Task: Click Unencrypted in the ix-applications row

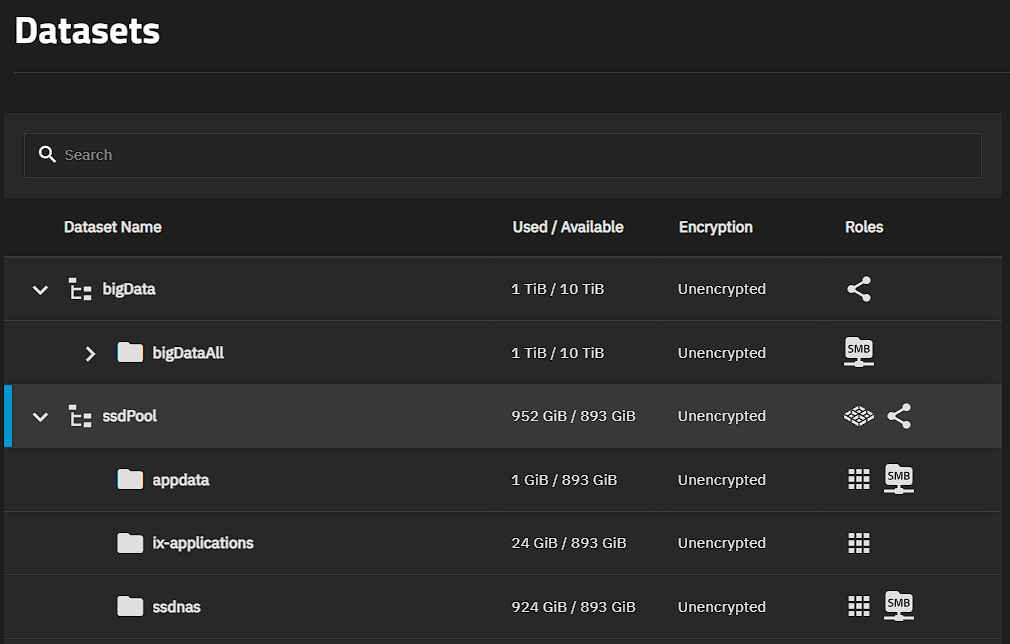Action: [x=721, y=543]
